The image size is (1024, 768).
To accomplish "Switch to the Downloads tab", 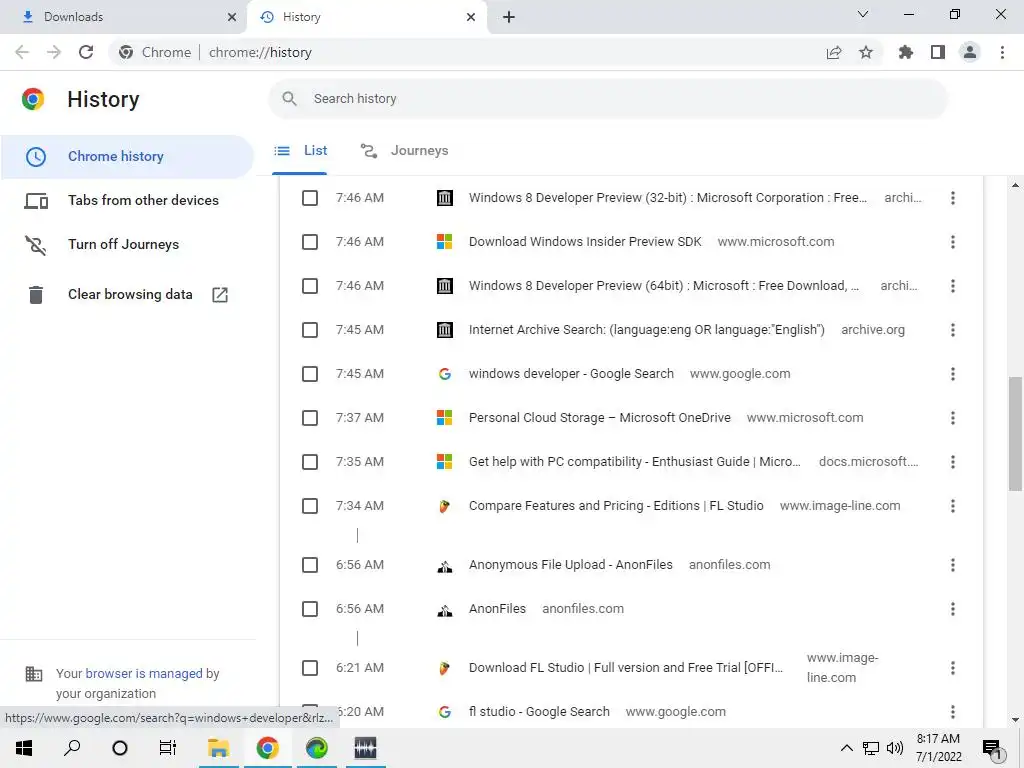I will 123,17.
